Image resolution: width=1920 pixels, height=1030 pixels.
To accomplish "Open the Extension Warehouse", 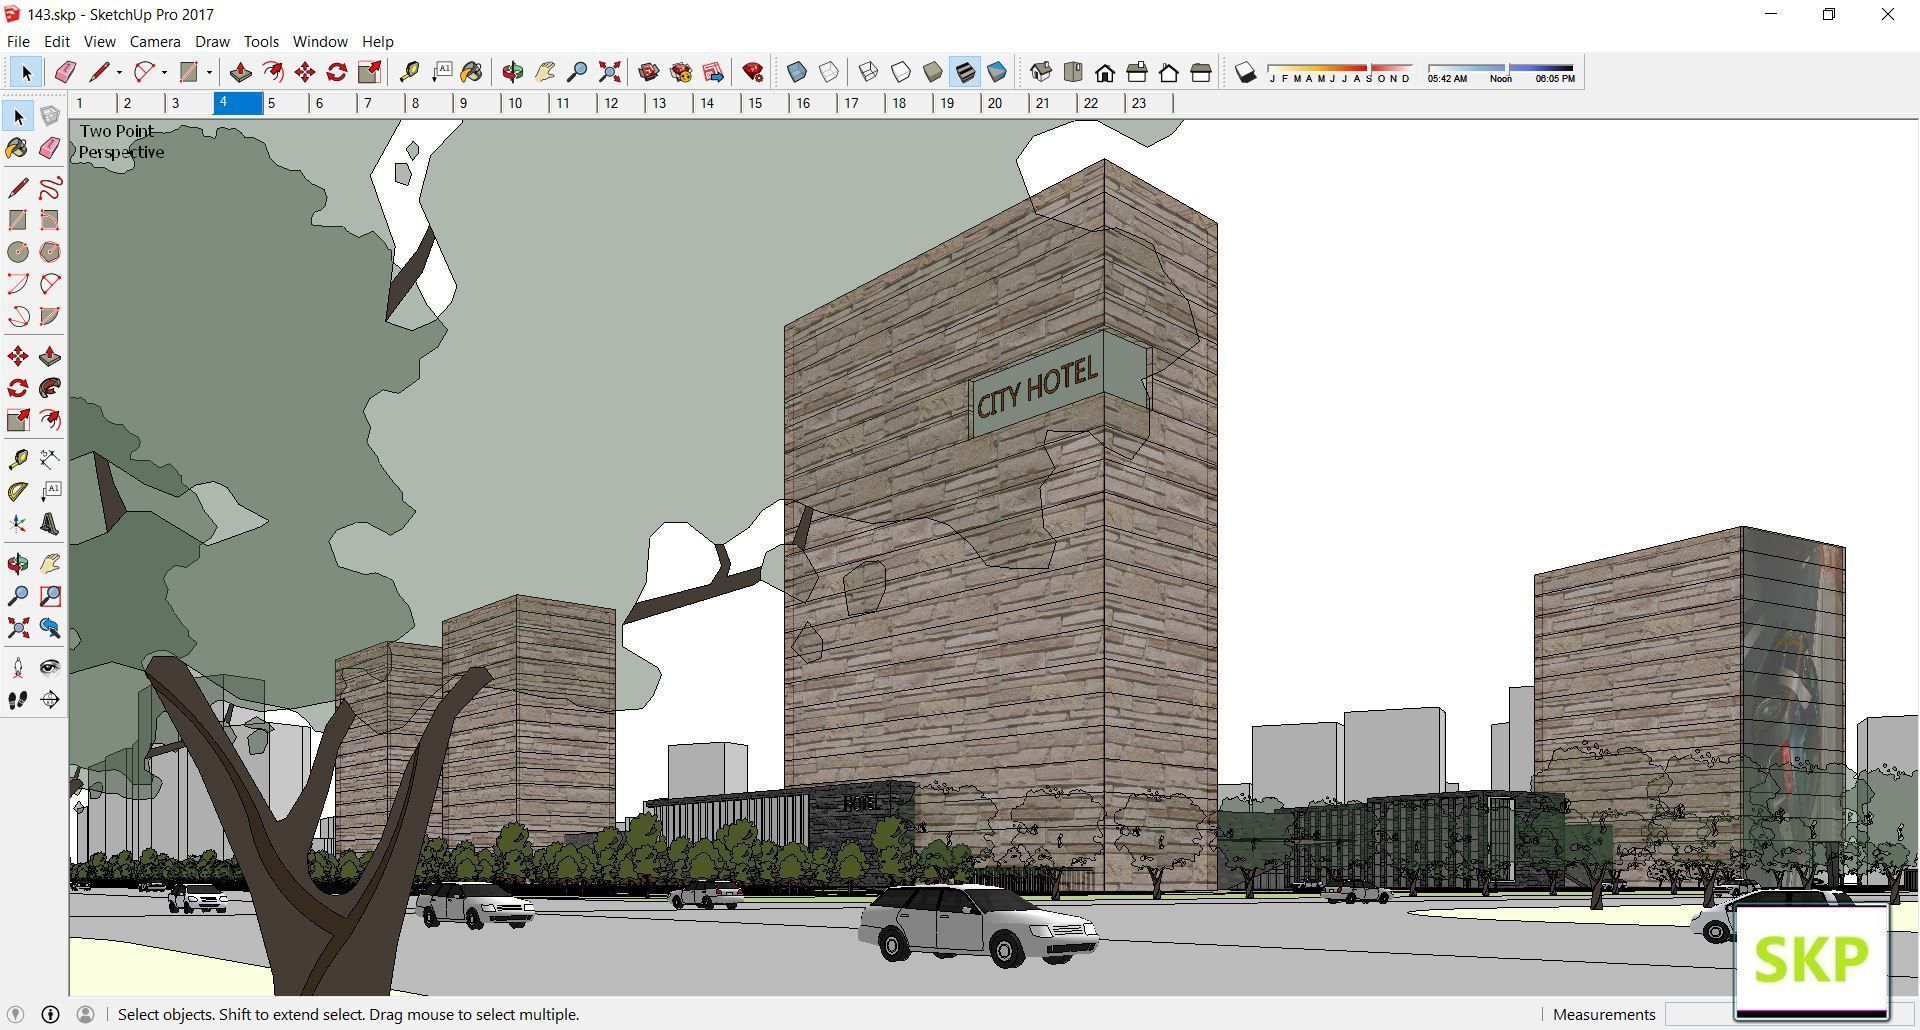I will [681, 72].
